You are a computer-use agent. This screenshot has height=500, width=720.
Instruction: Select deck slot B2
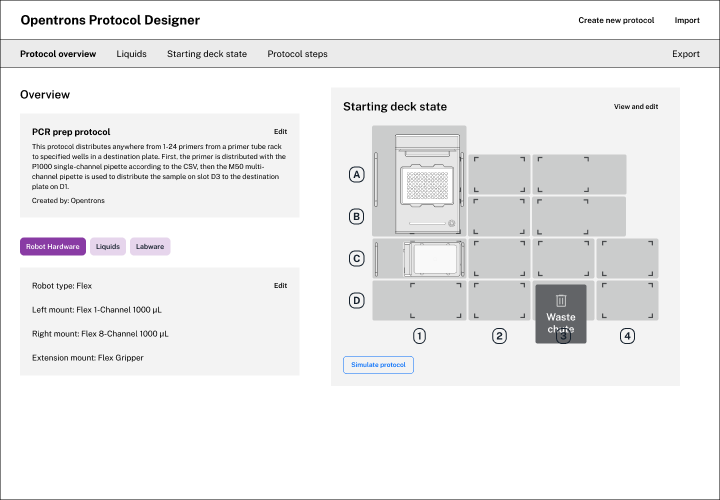(499, 216)
